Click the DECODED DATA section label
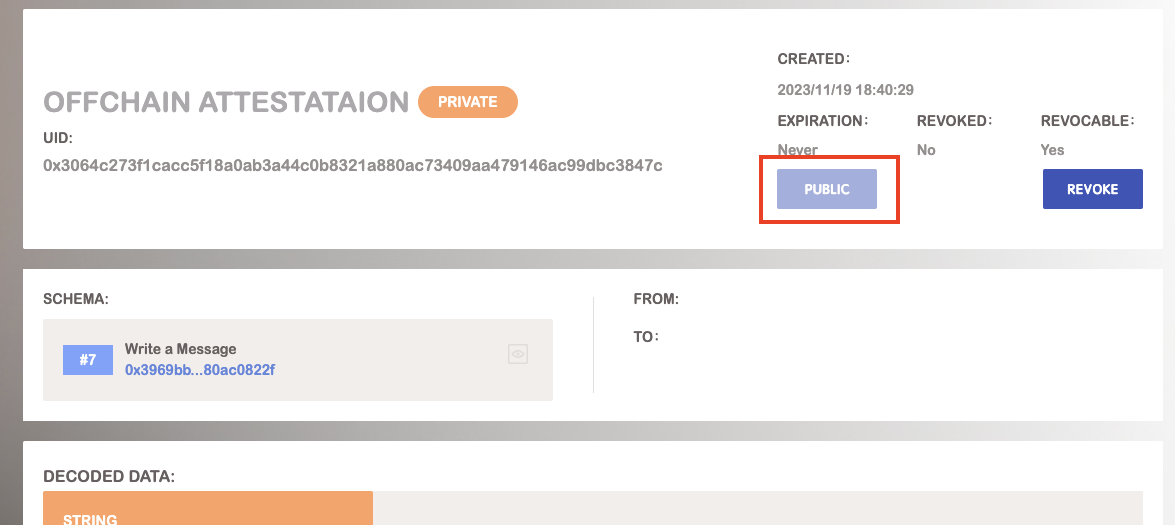The height and width of the screenshot is (525, 1175). pyautogui.click(x=109, y=477)
